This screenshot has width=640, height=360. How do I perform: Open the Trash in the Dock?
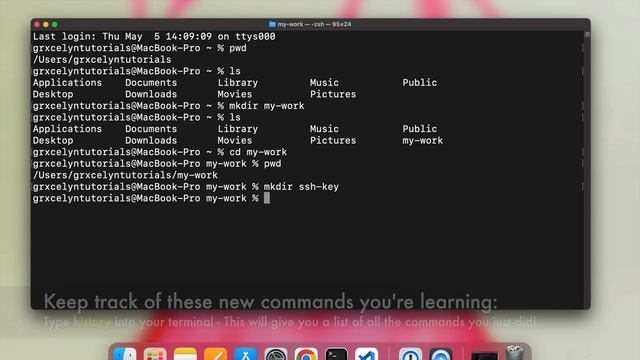[x=515, y=353]
